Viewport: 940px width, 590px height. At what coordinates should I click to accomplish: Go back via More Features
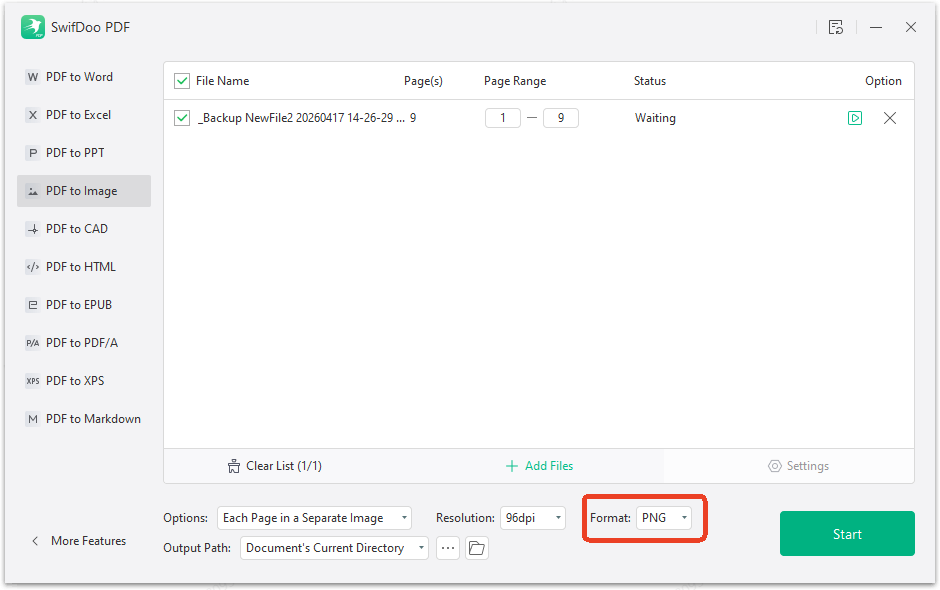pos(79,541)
